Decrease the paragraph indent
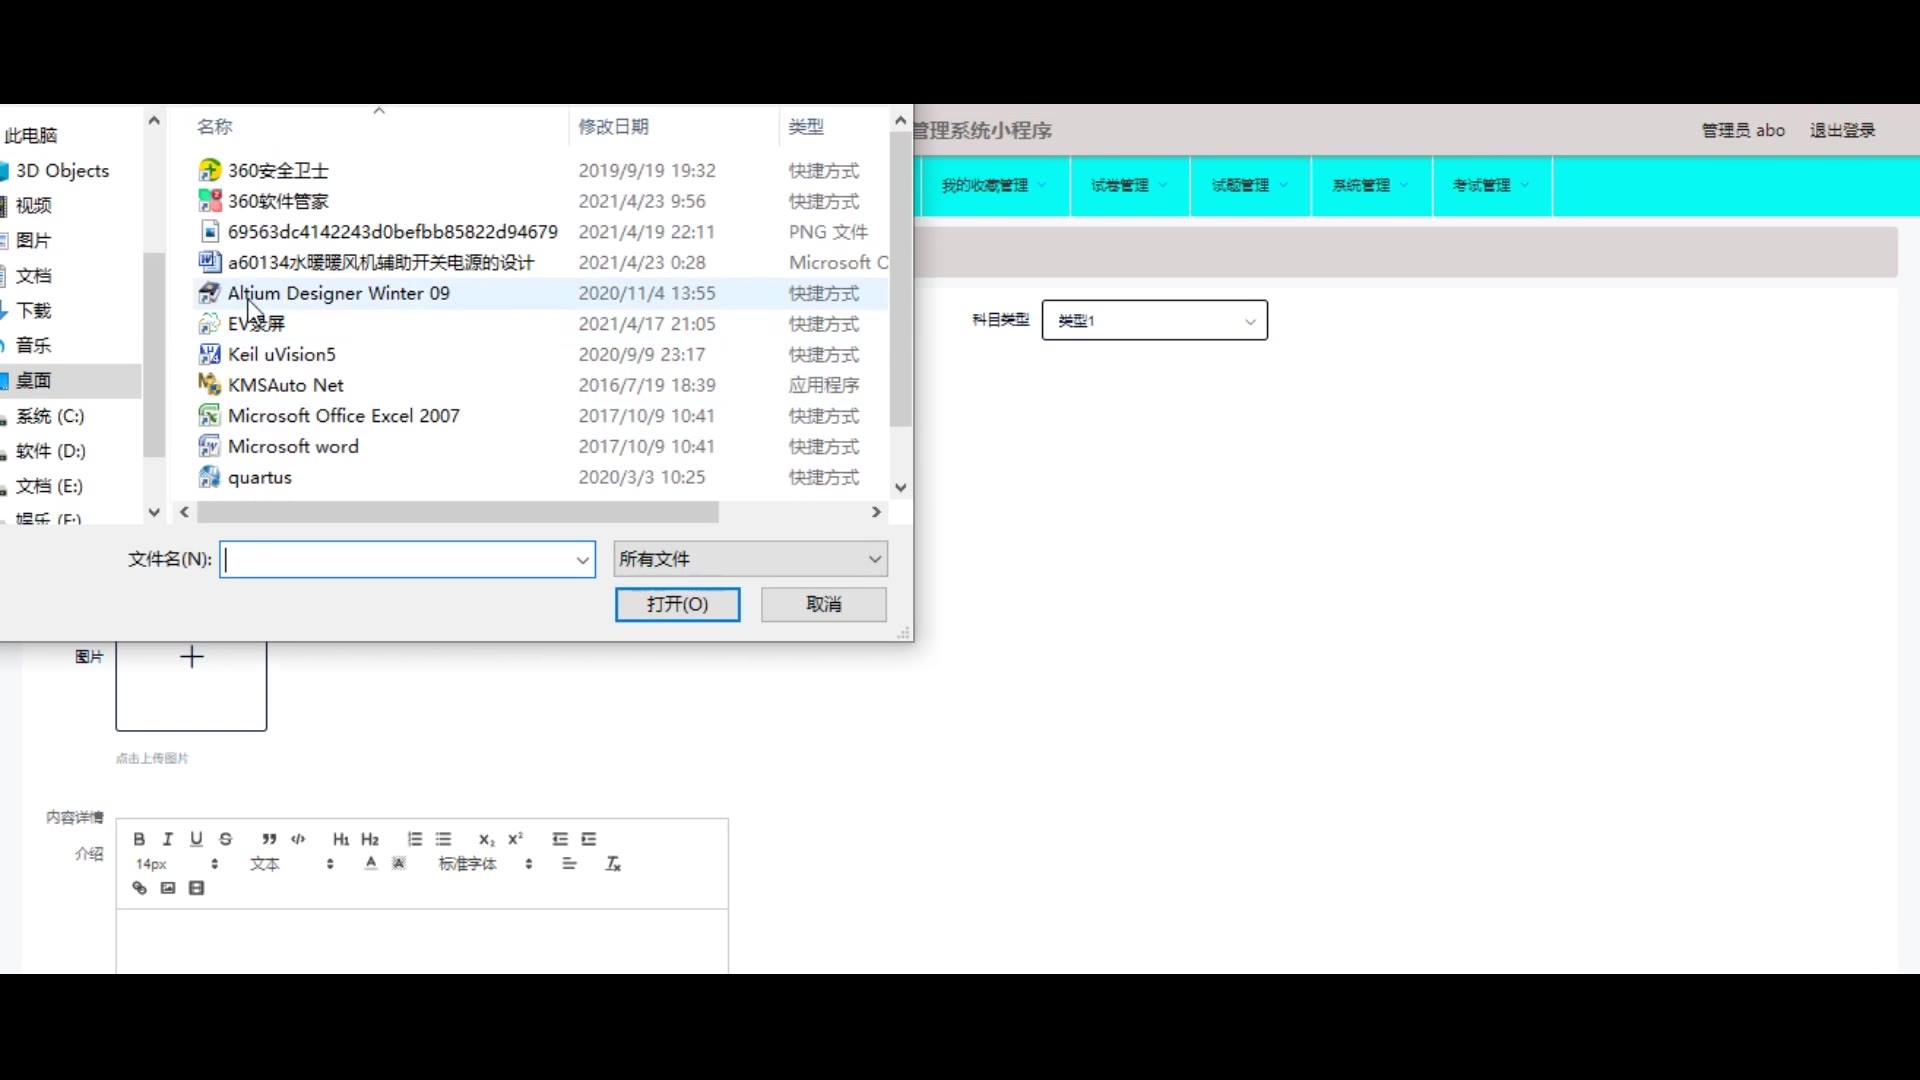This screenshot has height=1080, width=1920. click(560, 839)
